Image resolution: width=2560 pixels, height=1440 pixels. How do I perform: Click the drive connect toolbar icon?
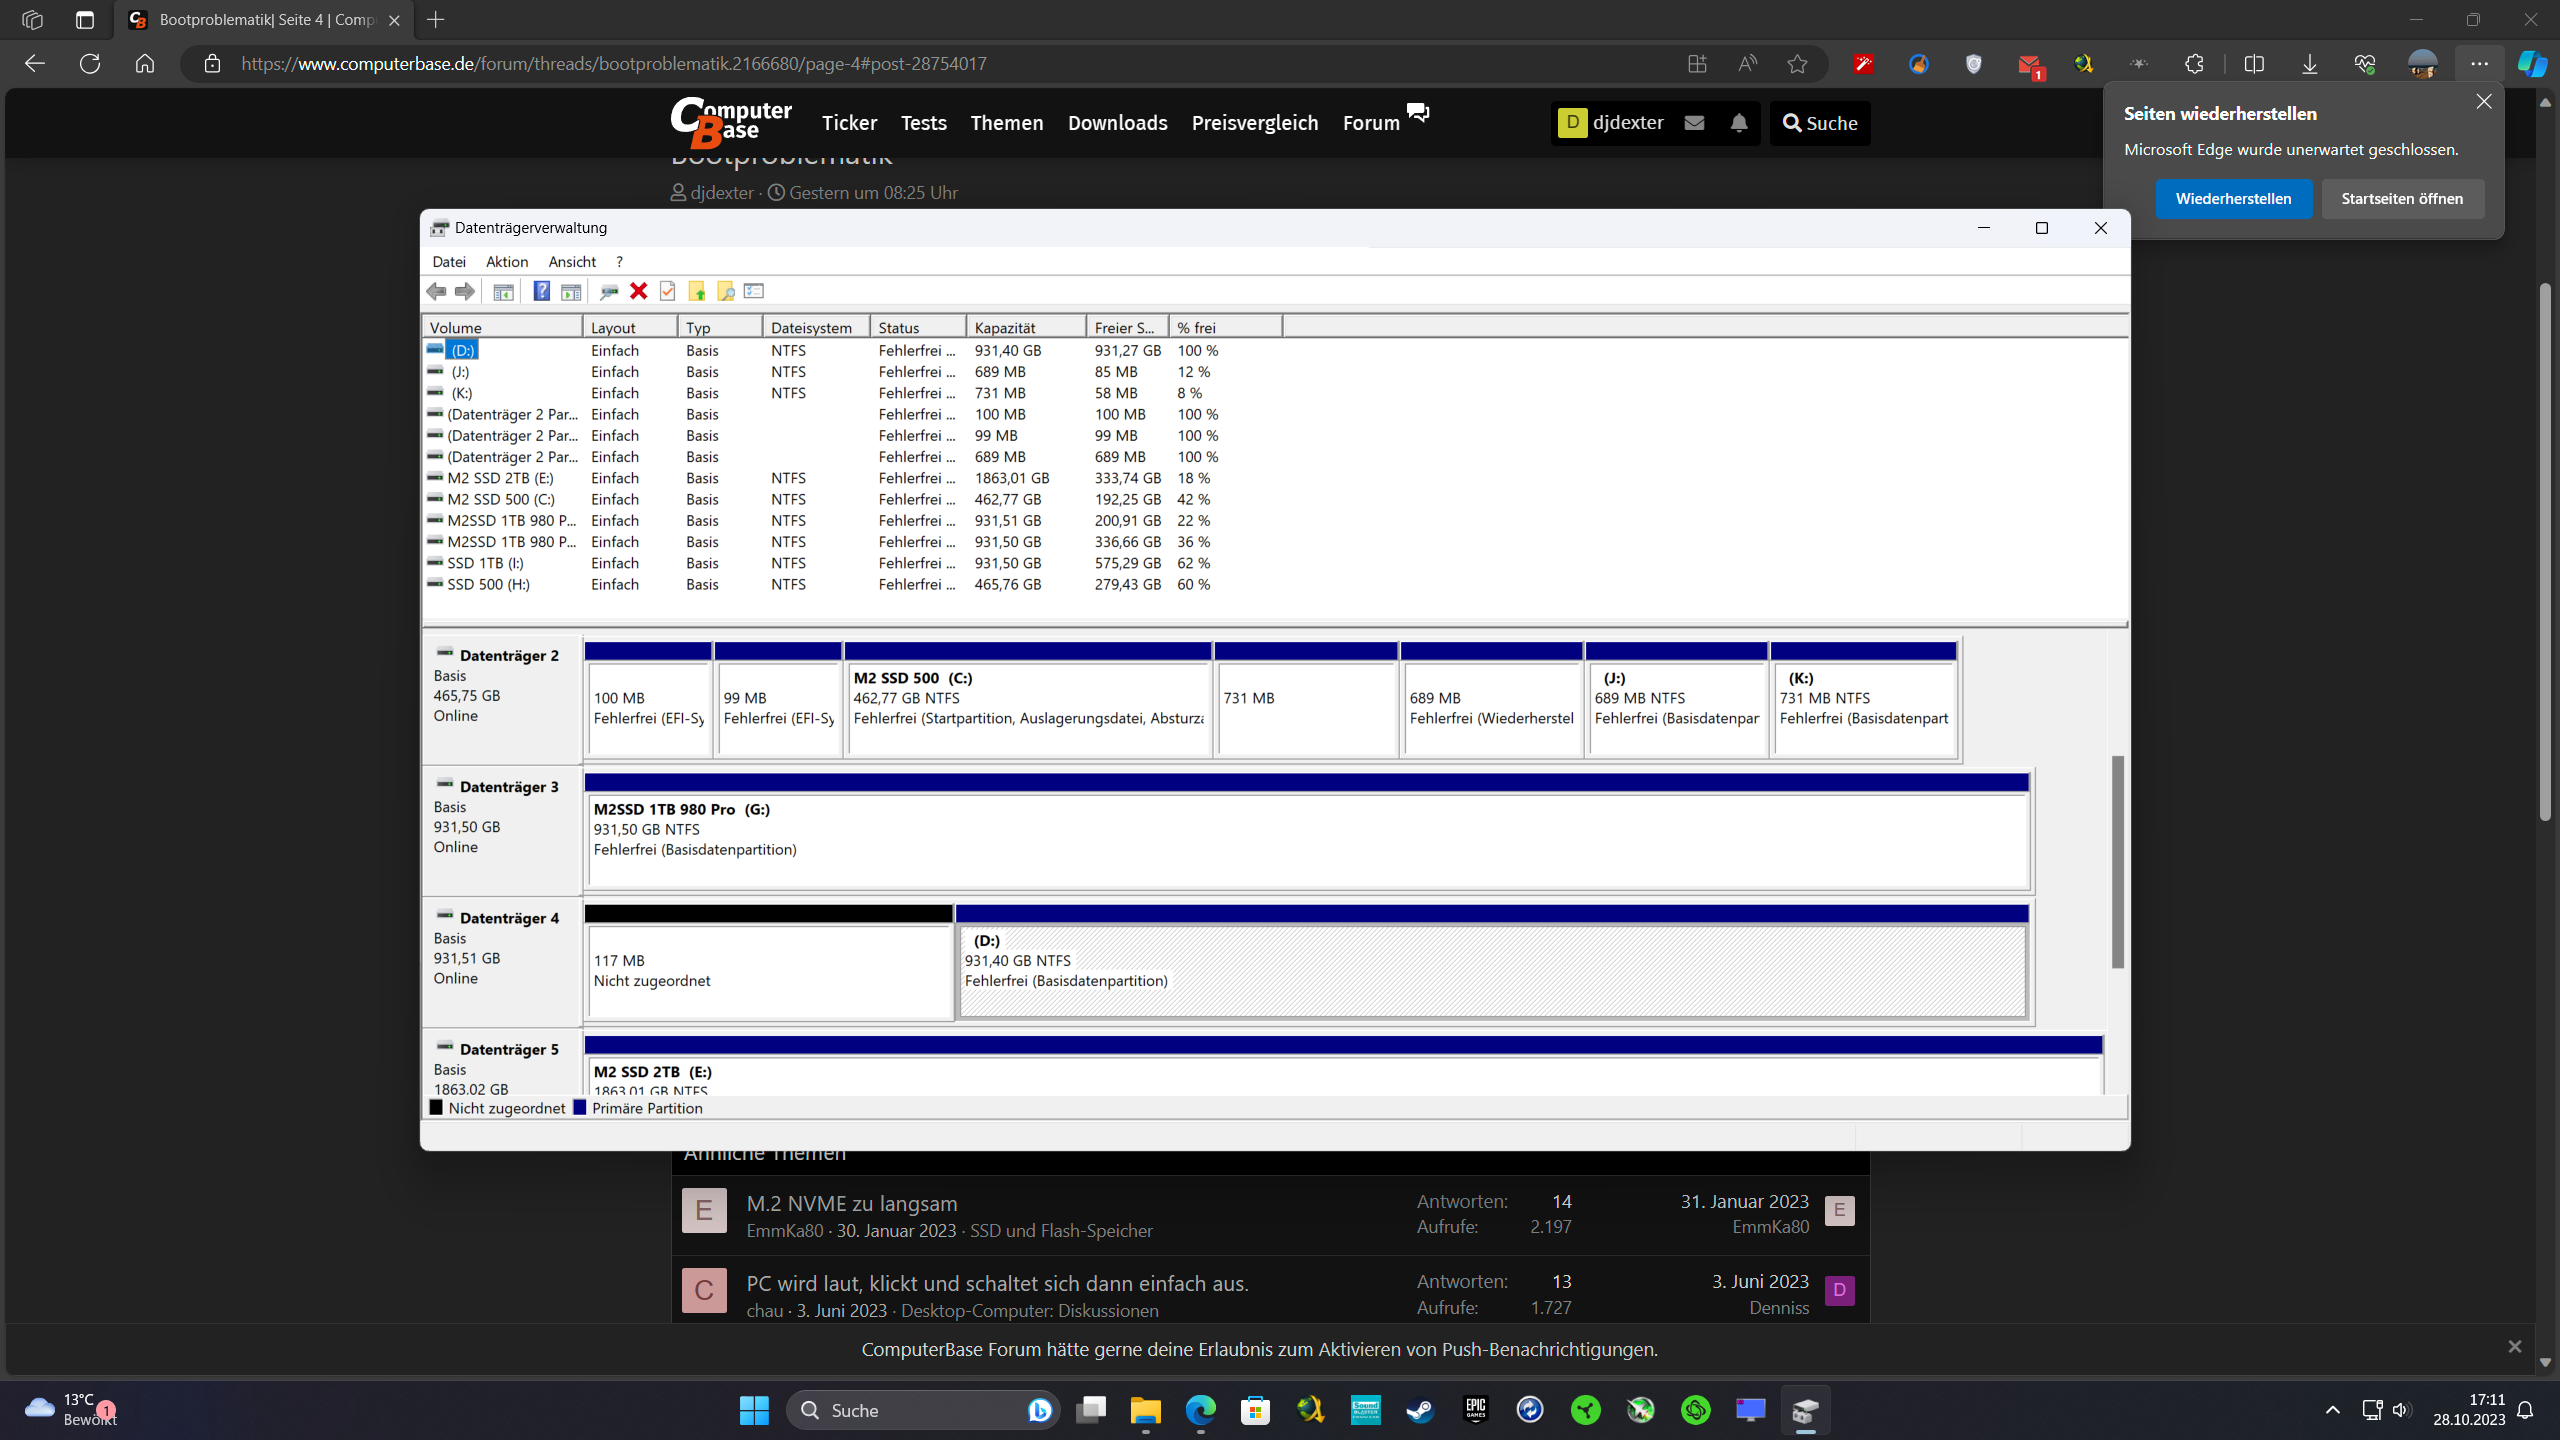(608, 291)
